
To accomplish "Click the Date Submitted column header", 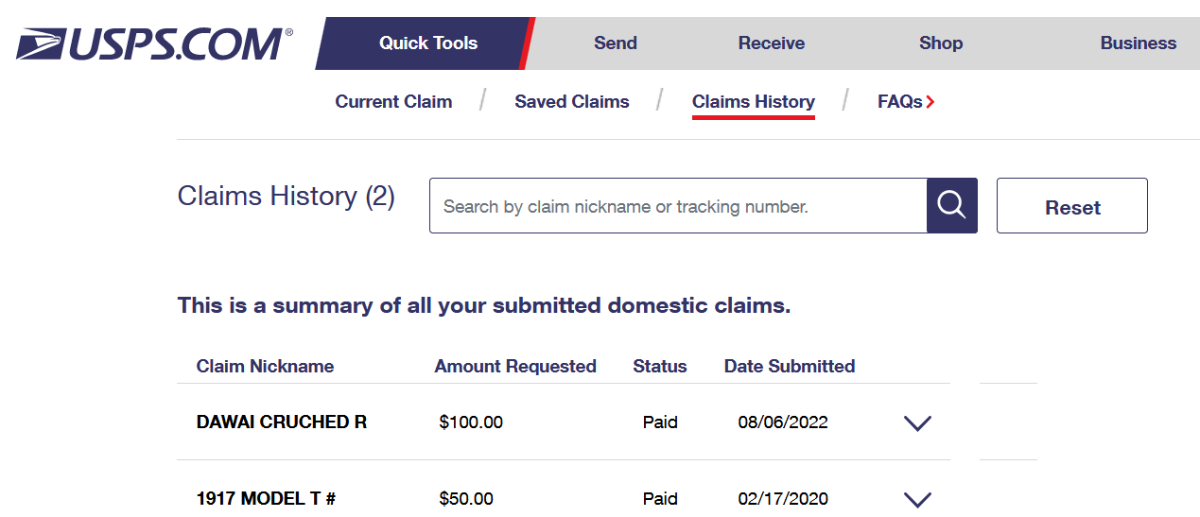I will [x=789, y=366].
